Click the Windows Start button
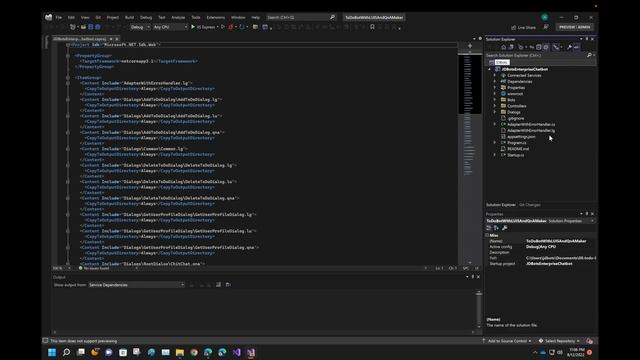The width and height of the screenshot is (640, 360). 52,352
